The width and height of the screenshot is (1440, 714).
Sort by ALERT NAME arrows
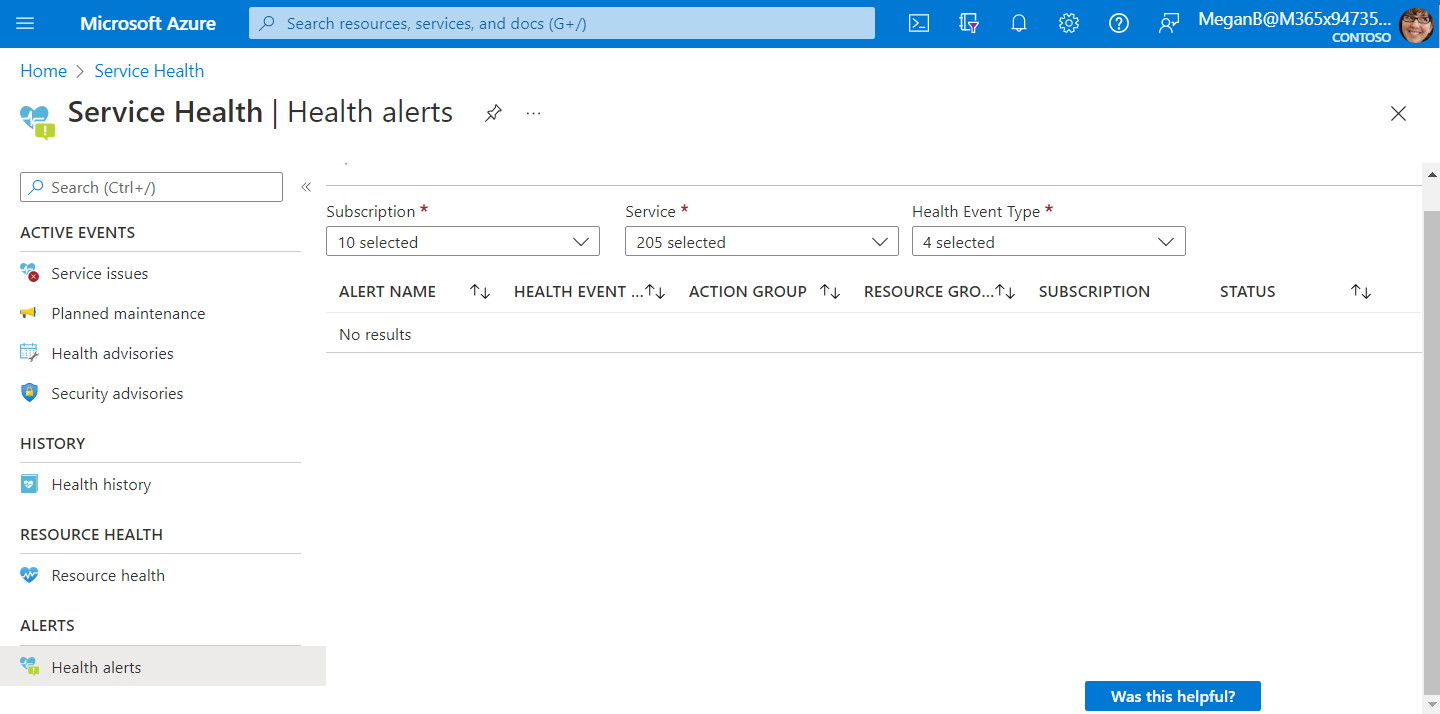tap(480, 292)
